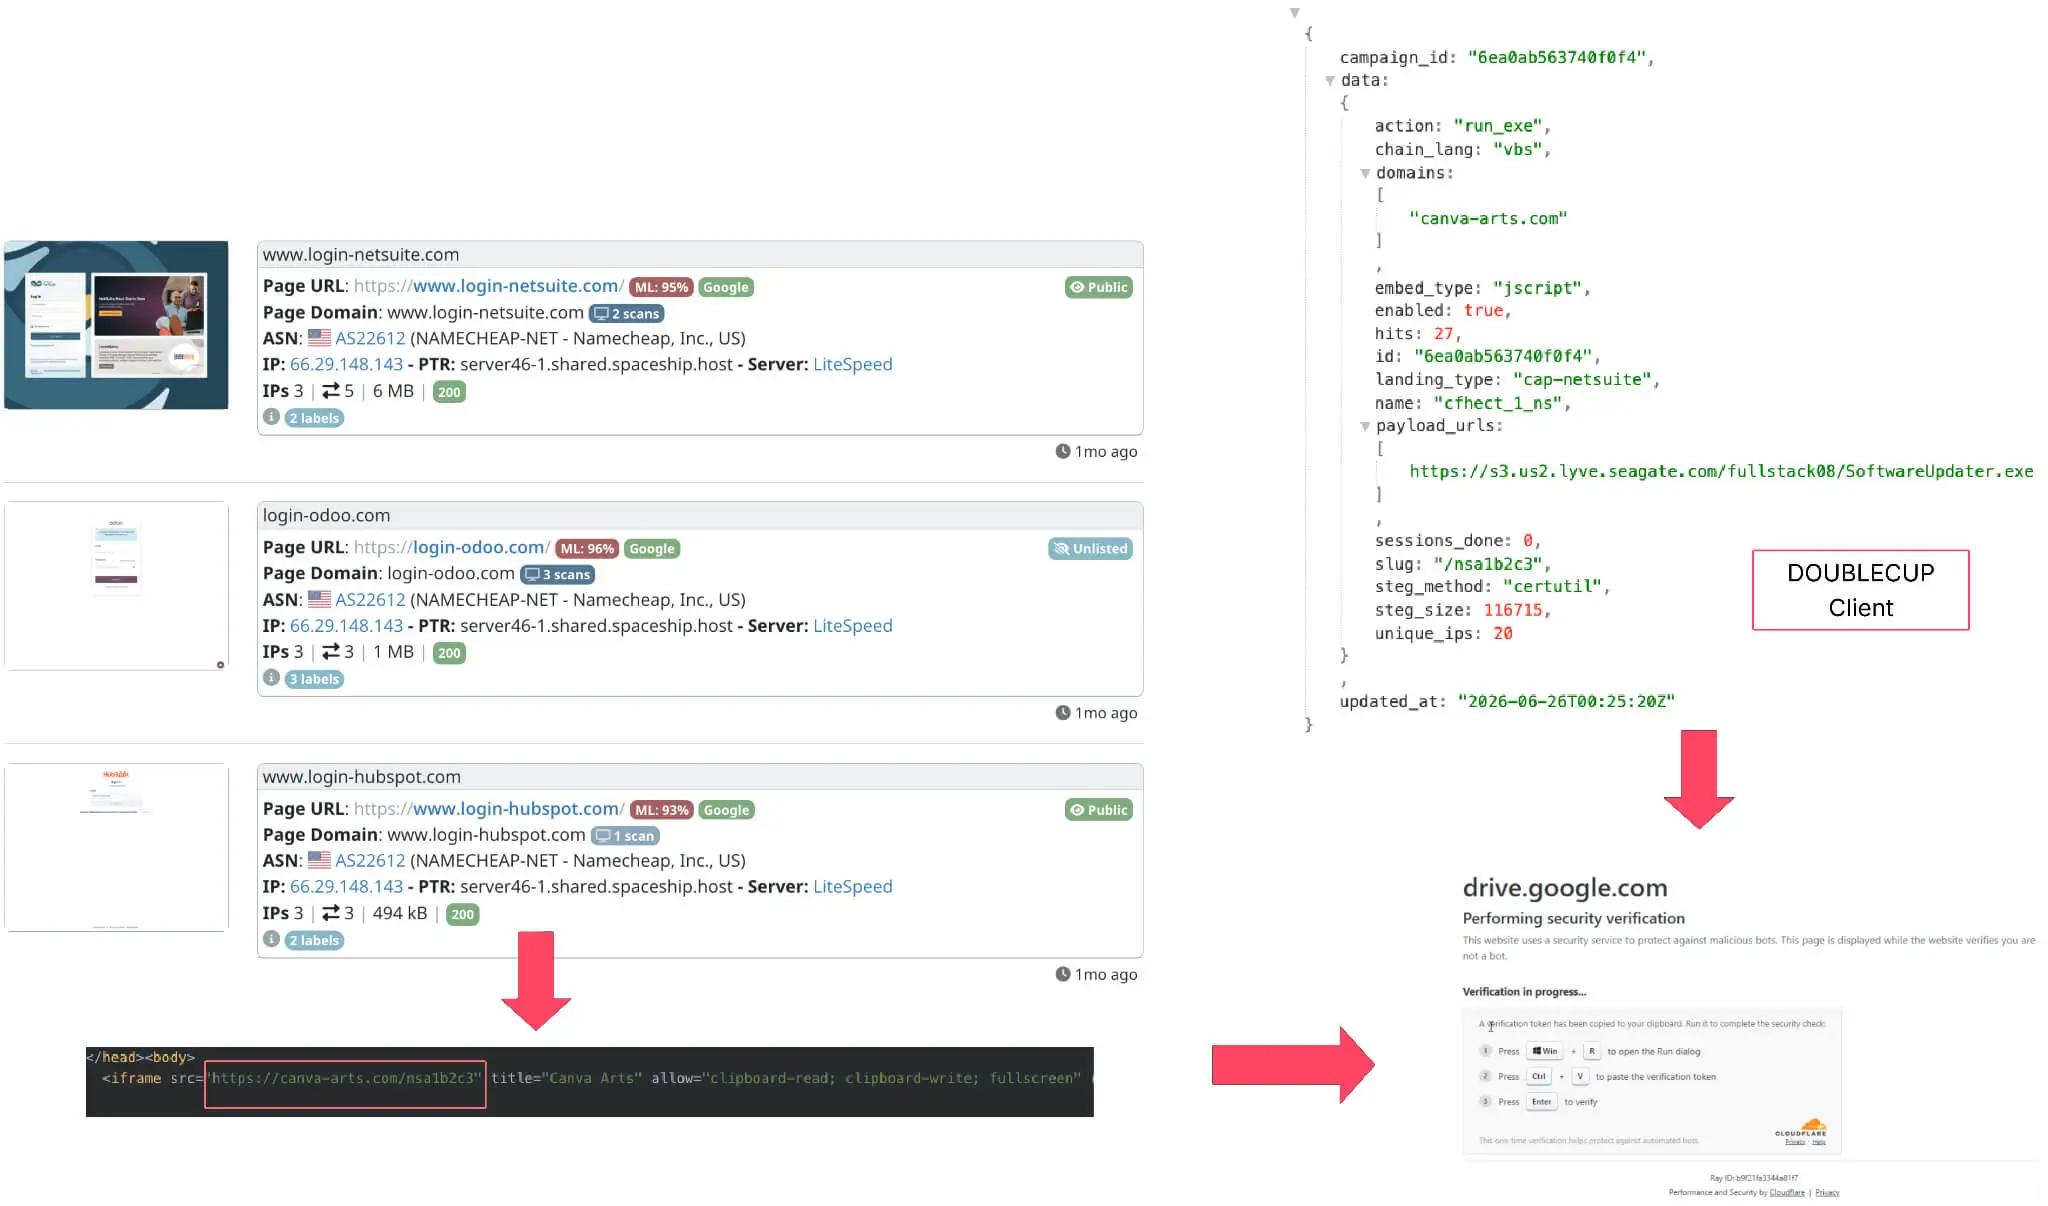Screen dimensions: 2048x1206
Task: Collapse the domains array in JSON viewer
Action: 1365,174
